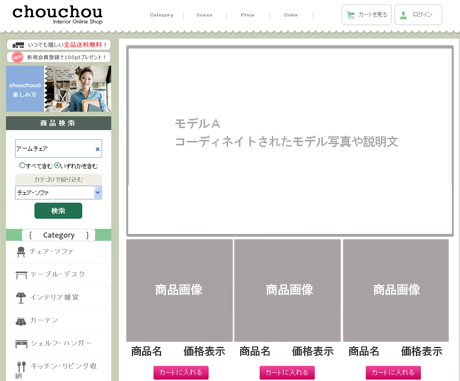460x381 pixels.
Task: Open the シェルフ・ハンガー category link
Action: (61, 343)
